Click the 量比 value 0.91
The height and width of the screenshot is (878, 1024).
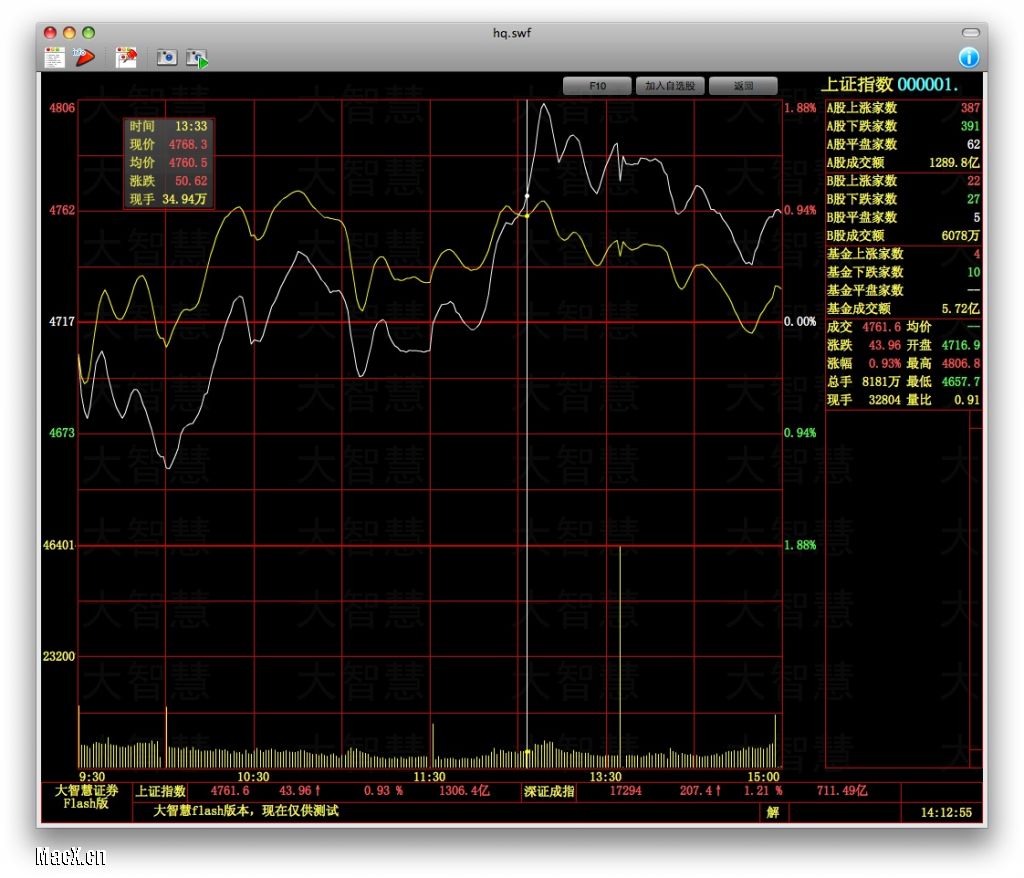point(967,400)
